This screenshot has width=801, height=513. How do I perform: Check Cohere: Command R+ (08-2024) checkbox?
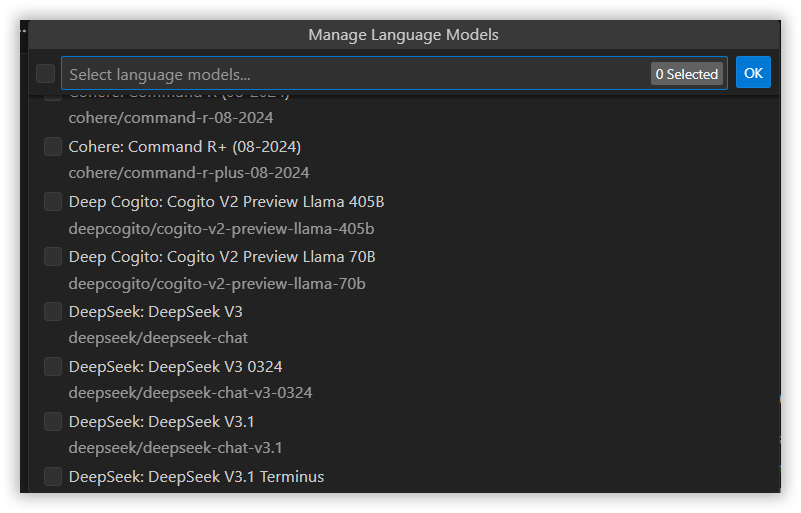click(53, 147)
